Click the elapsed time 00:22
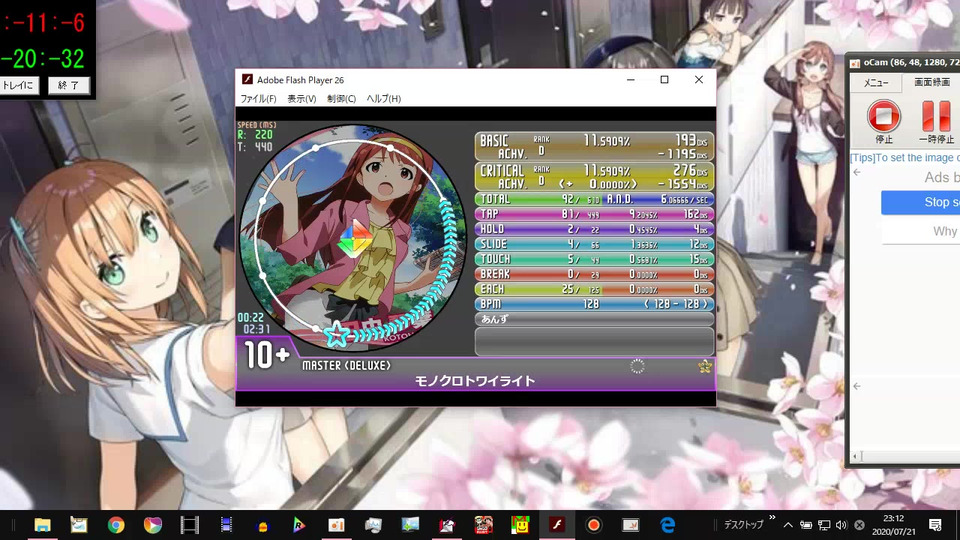The height and width of the screenshot is (540, 960). click(x=250, y=318)
